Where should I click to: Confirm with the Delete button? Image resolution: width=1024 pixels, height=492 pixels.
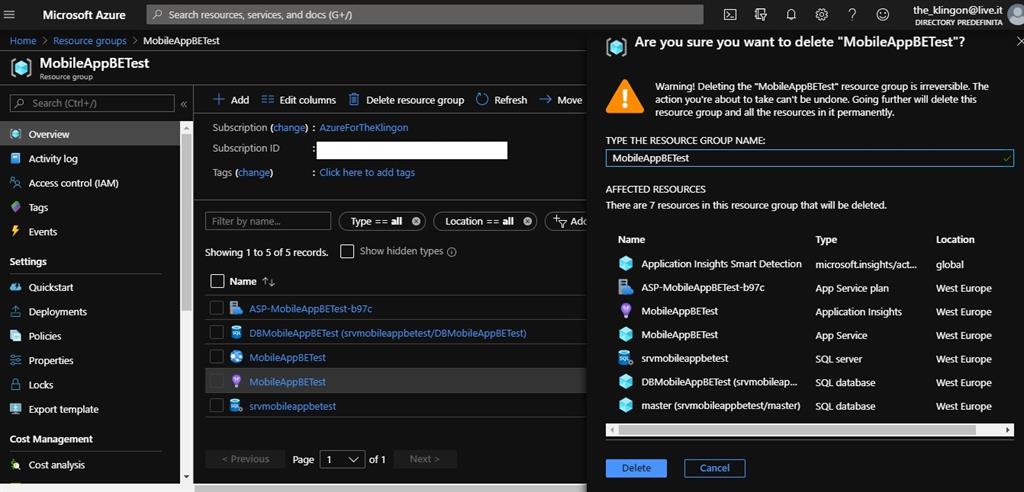(636, 468)
